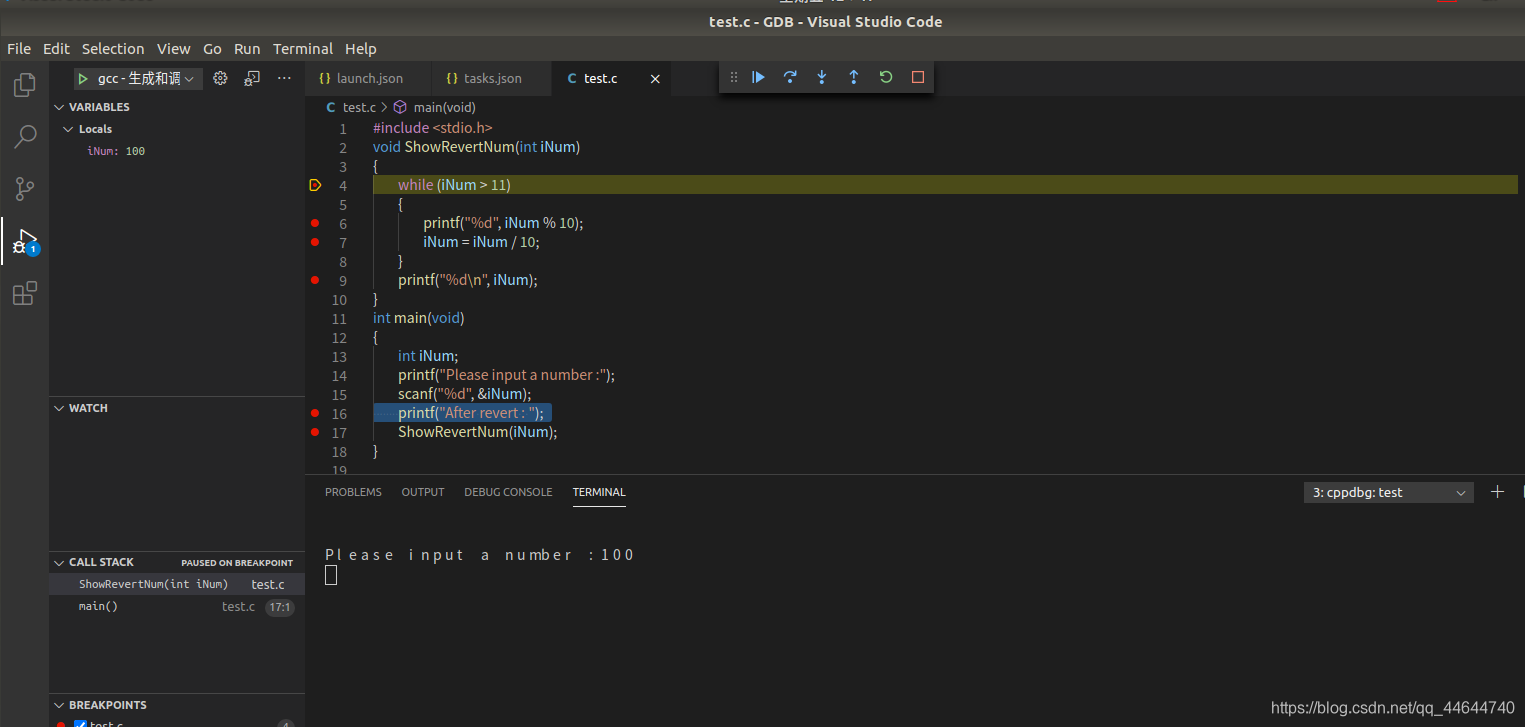This screenshot has height=727, width=1525.
Task: Open the Go menu
Action: [x=212, y=48]
